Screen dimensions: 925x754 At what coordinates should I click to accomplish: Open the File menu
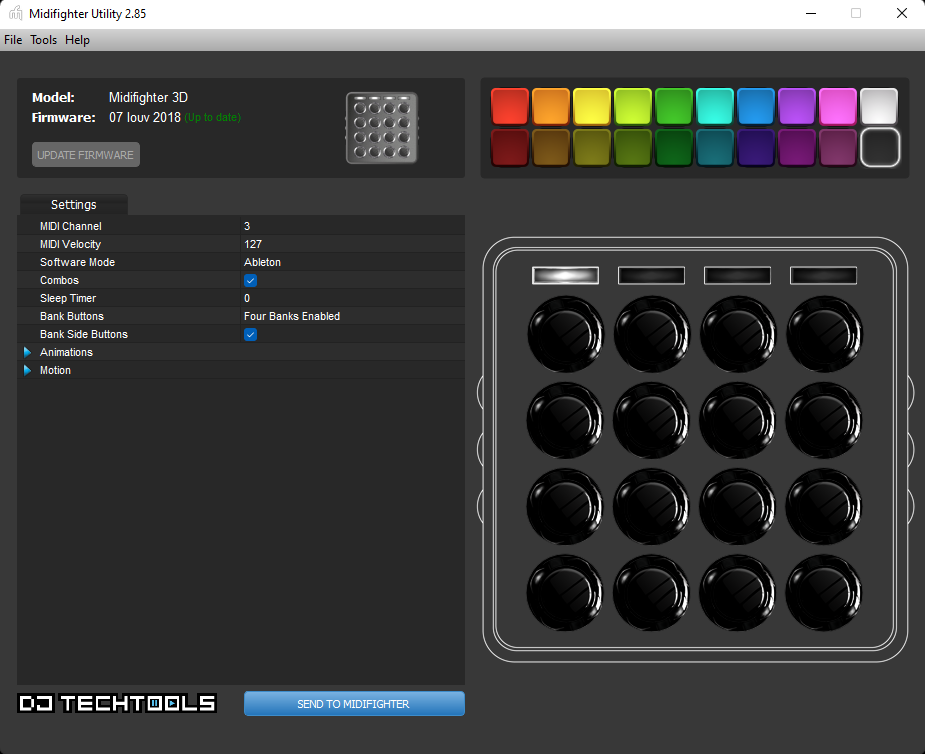click(13, 40)
